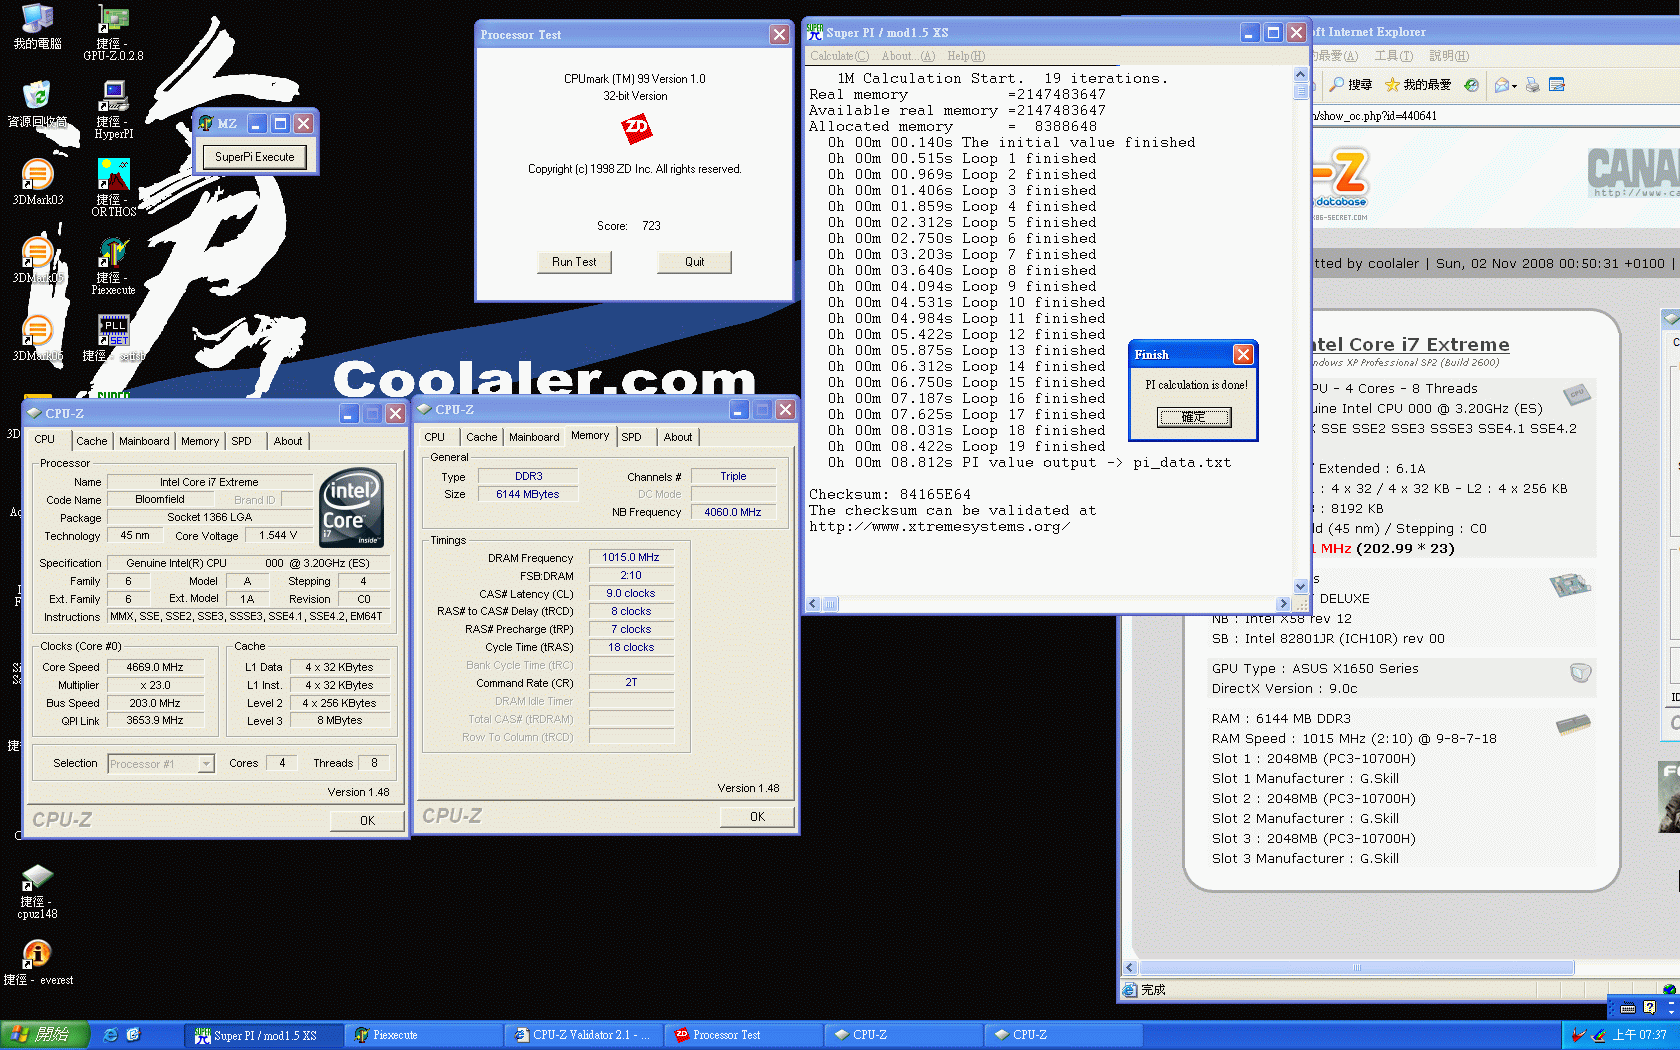This screenshot has width=1680, height=1050.
Task: Click the Intel Core i7 logo in CPU-Z
Action: 351,507
